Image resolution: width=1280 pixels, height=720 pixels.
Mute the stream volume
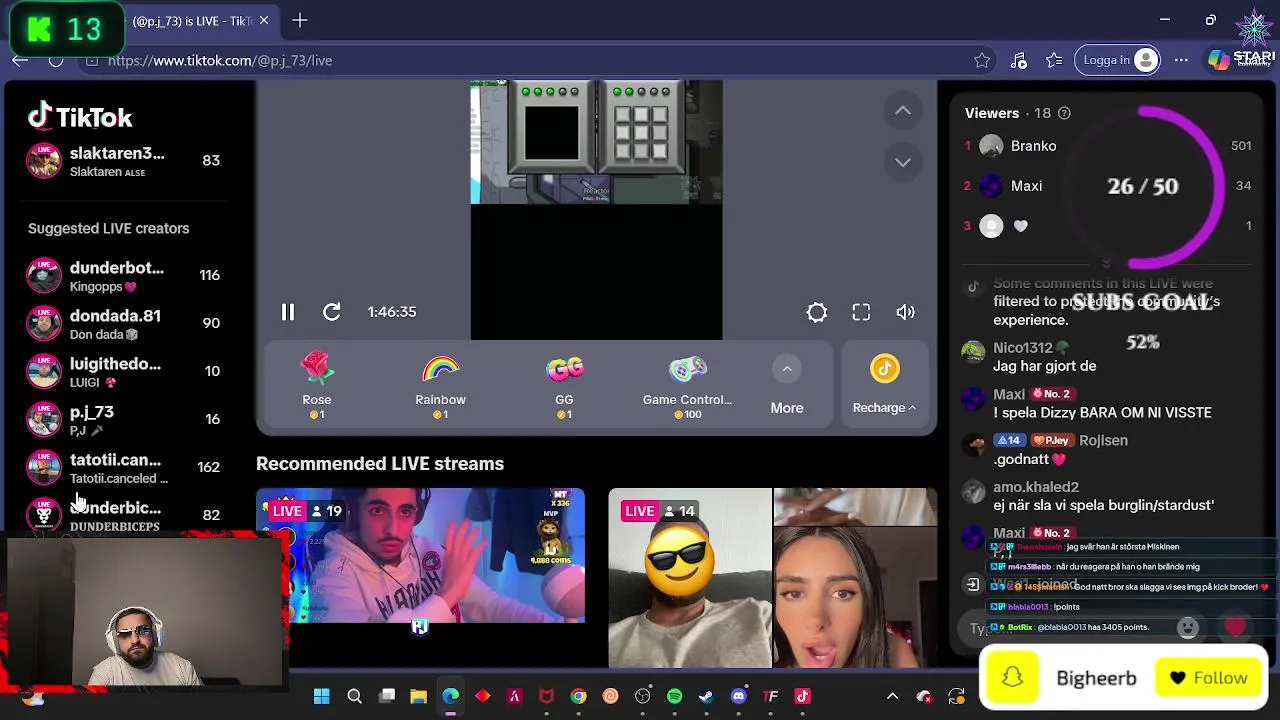point(905,312)
